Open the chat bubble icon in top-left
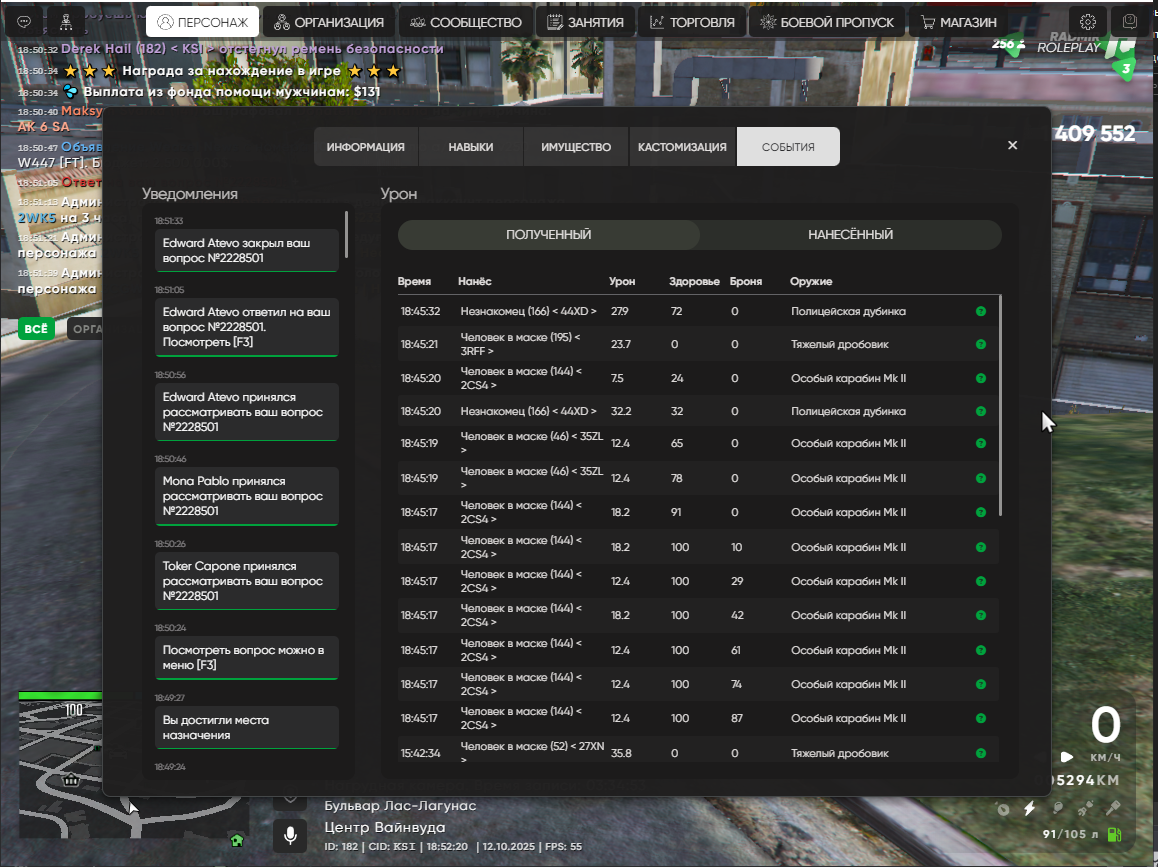The width and height of the screenshot is (1158, 867). (24, 22)
